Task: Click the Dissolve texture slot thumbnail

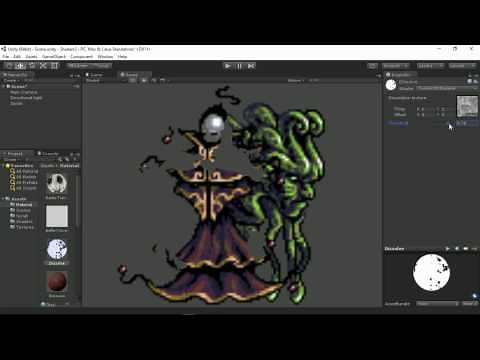Action: point(467,106)
